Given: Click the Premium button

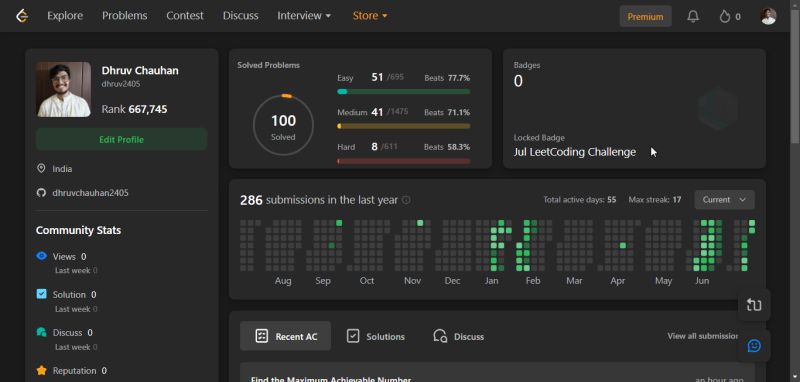Looking at the screenshot, I should click(645, 16).
